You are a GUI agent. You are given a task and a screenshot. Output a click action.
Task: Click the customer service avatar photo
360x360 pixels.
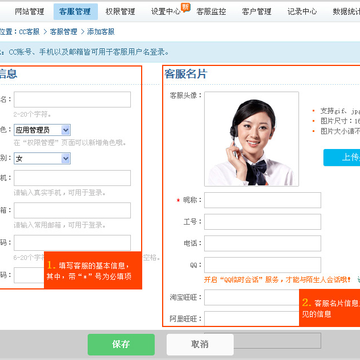point(252,139)
